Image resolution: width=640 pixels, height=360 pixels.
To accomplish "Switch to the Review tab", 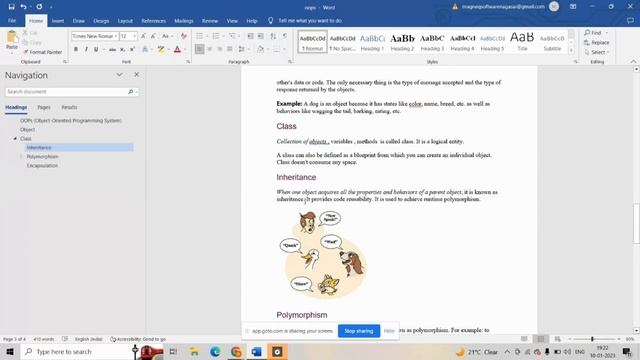I will pos(210,20).
